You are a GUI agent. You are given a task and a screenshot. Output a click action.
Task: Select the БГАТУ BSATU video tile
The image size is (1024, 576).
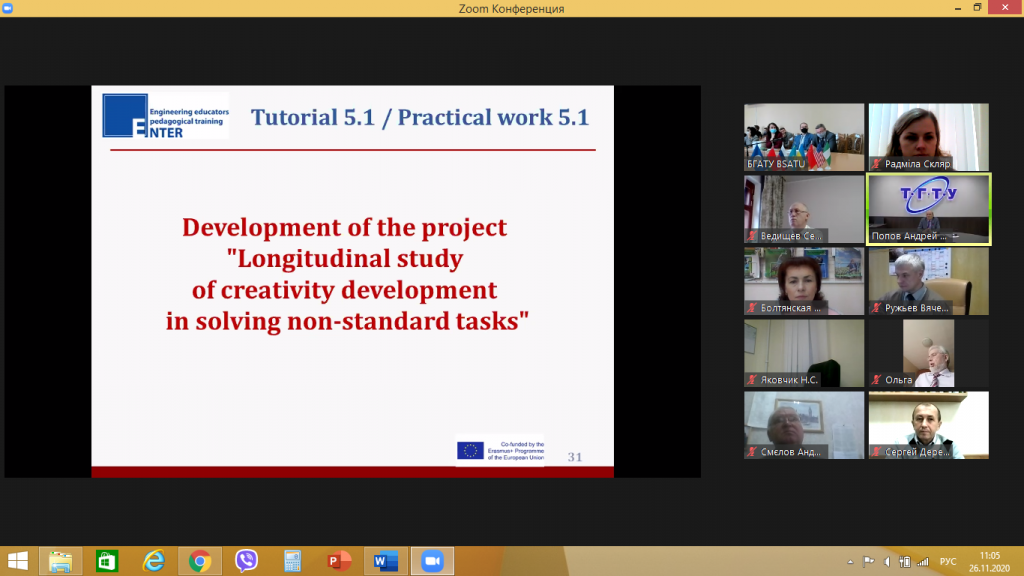[x=804, y=137]
